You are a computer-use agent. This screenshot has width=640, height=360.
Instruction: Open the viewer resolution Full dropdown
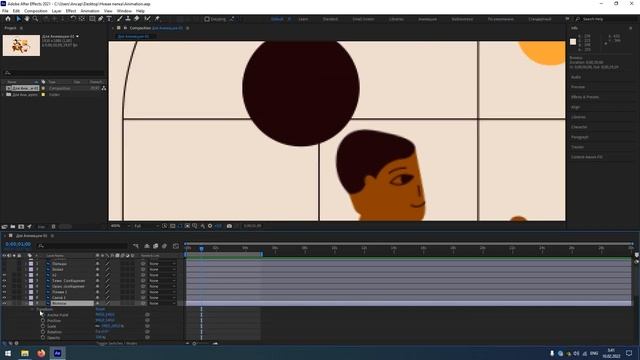[146, 226]
